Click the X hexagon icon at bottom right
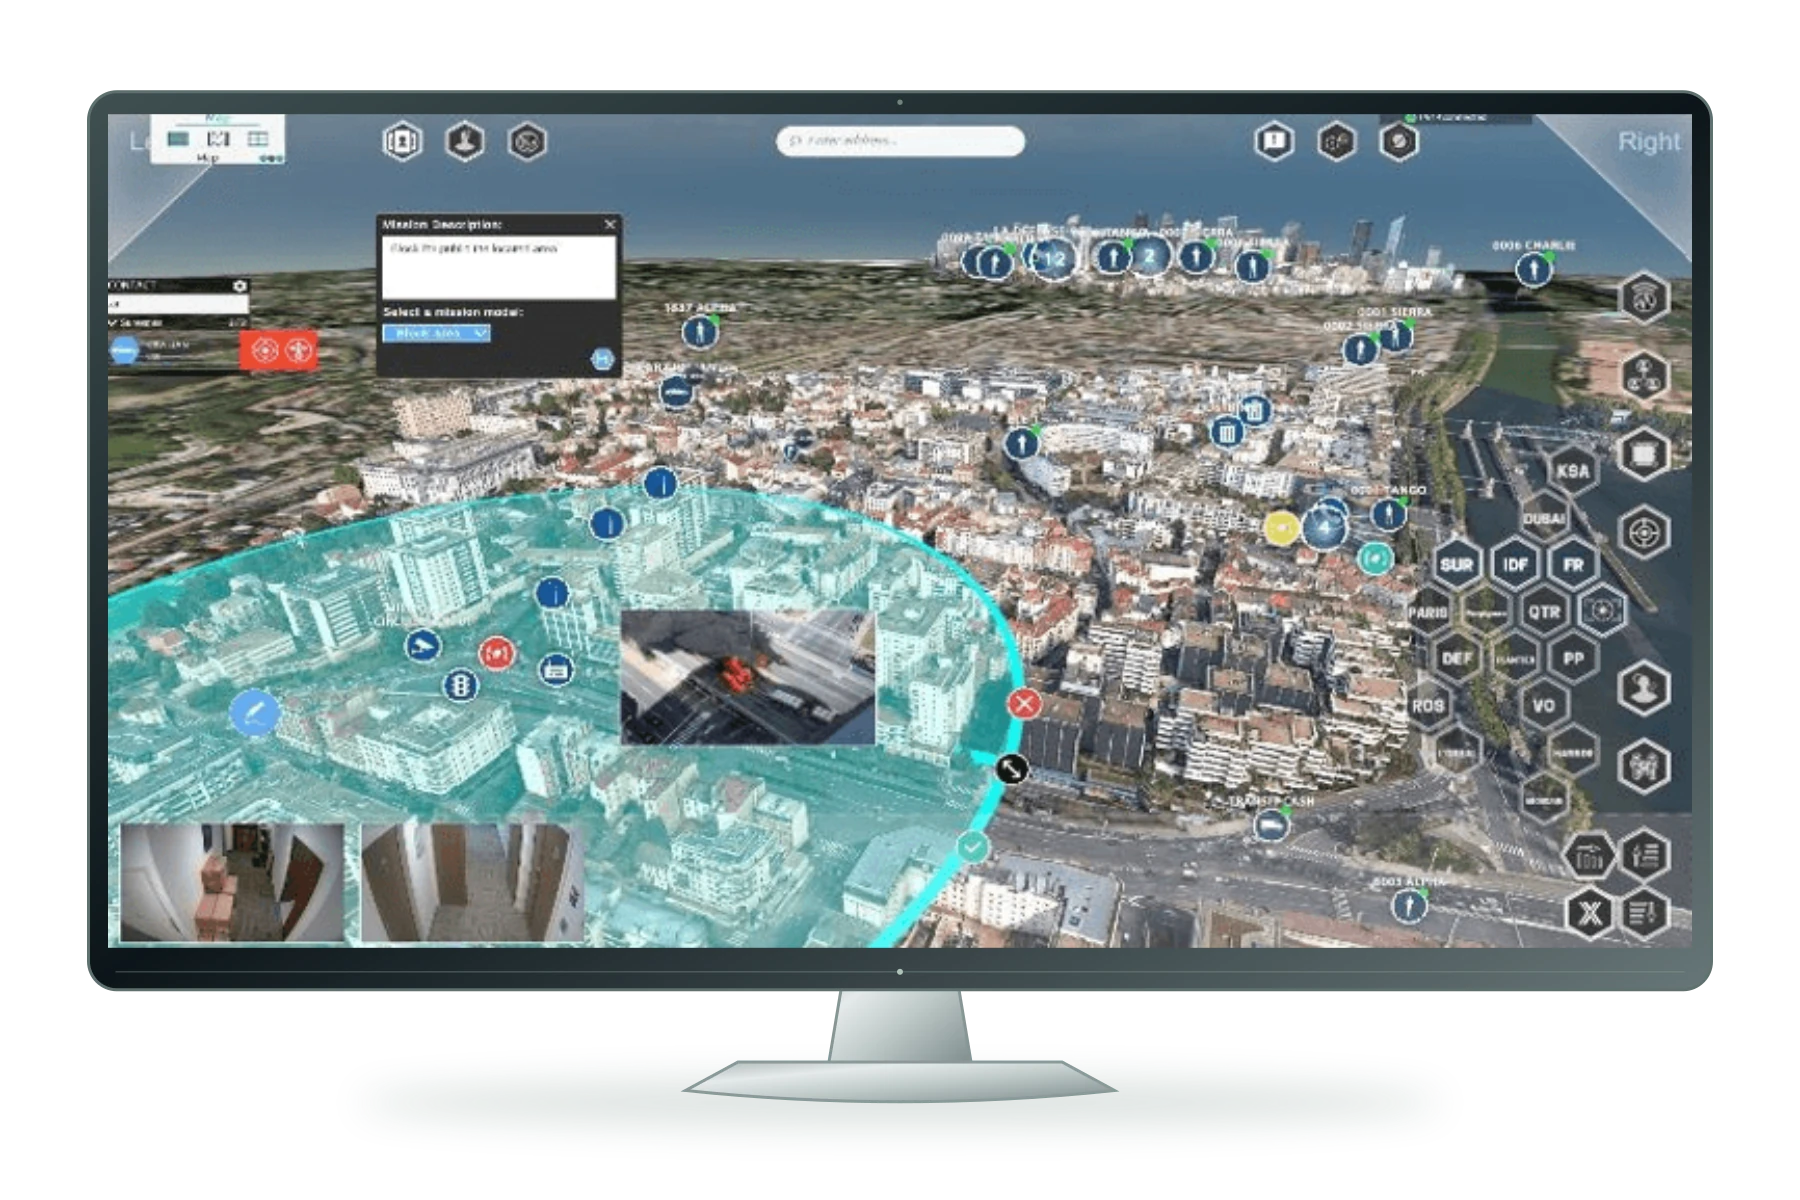The width and height of the screenshot is (1800, 1200). pyautogui.click(x=1590, y=912)
